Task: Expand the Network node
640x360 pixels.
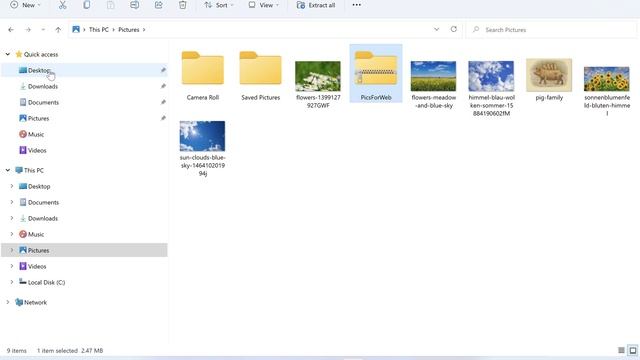Action: click(x=8, y=302)
